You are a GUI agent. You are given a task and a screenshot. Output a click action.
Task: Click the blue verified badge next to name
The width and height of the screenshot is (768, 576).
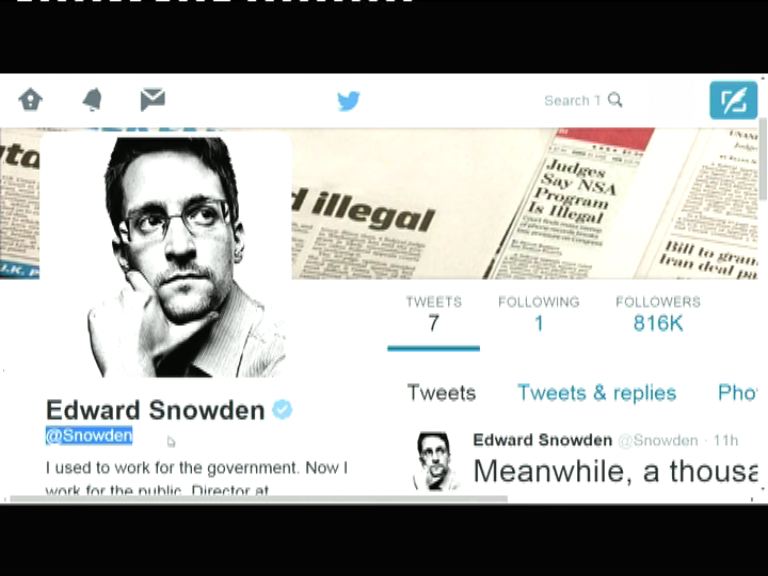click(282, 409)
